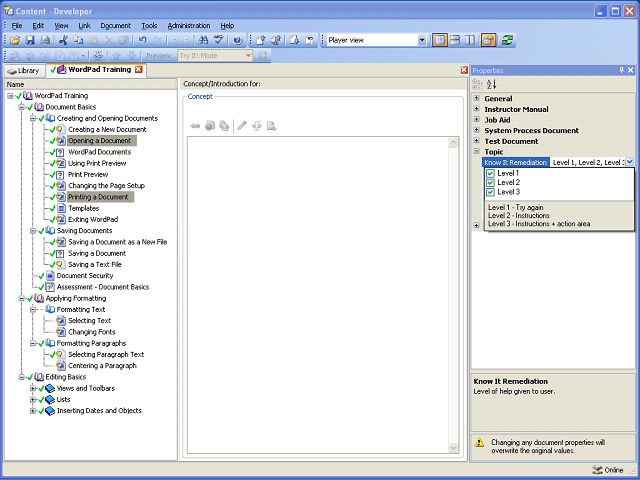Open the Administration menu

pyautogui.click(x=189, y=26)
